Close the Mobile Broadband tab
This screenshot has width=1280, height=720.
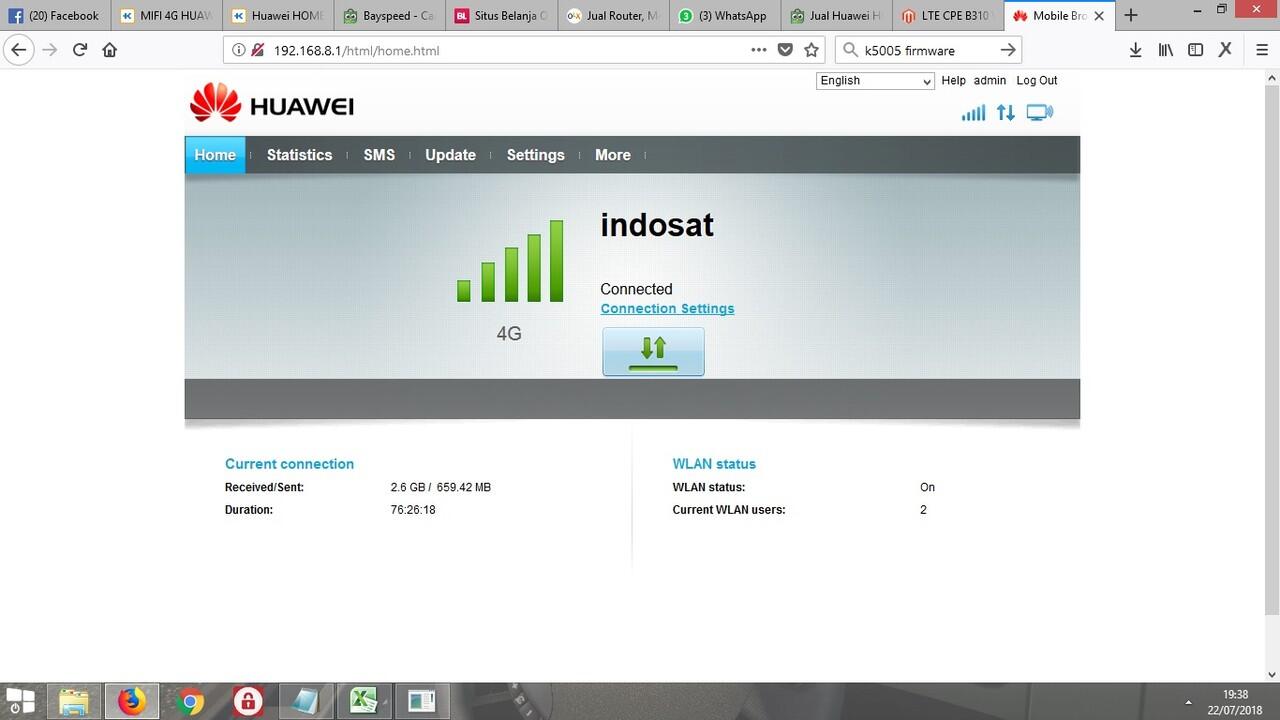coord(1099,16)
